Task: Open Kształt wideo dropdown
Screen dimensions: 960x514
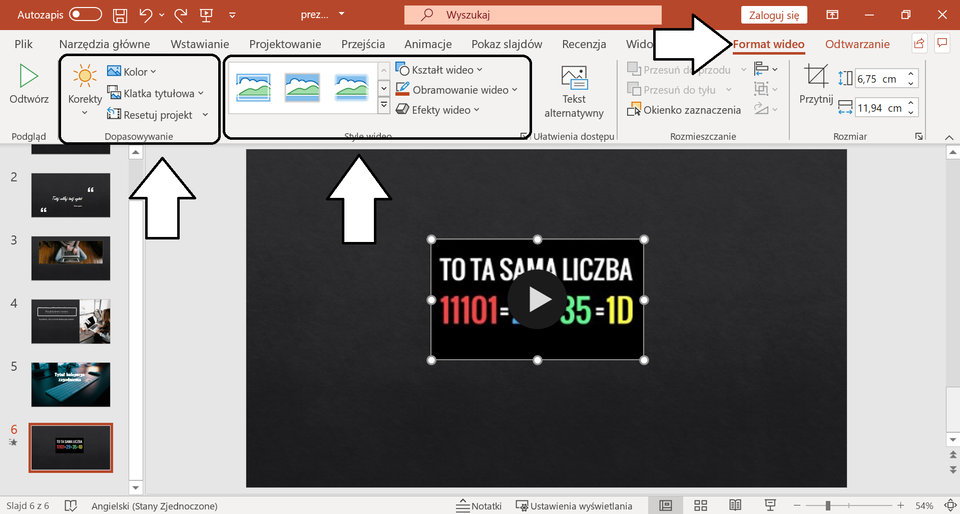Action: [439, 70]
